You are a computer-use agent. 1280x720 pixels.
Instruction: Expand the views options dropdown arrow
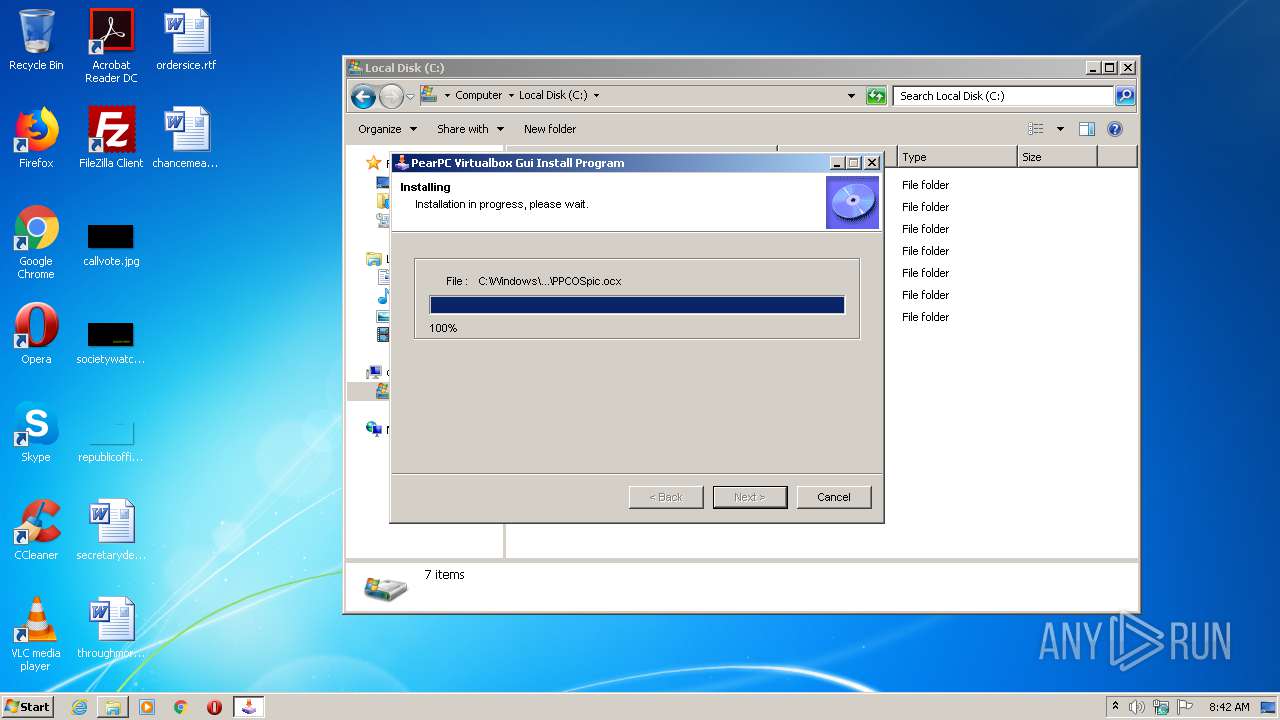(1060, 129)
